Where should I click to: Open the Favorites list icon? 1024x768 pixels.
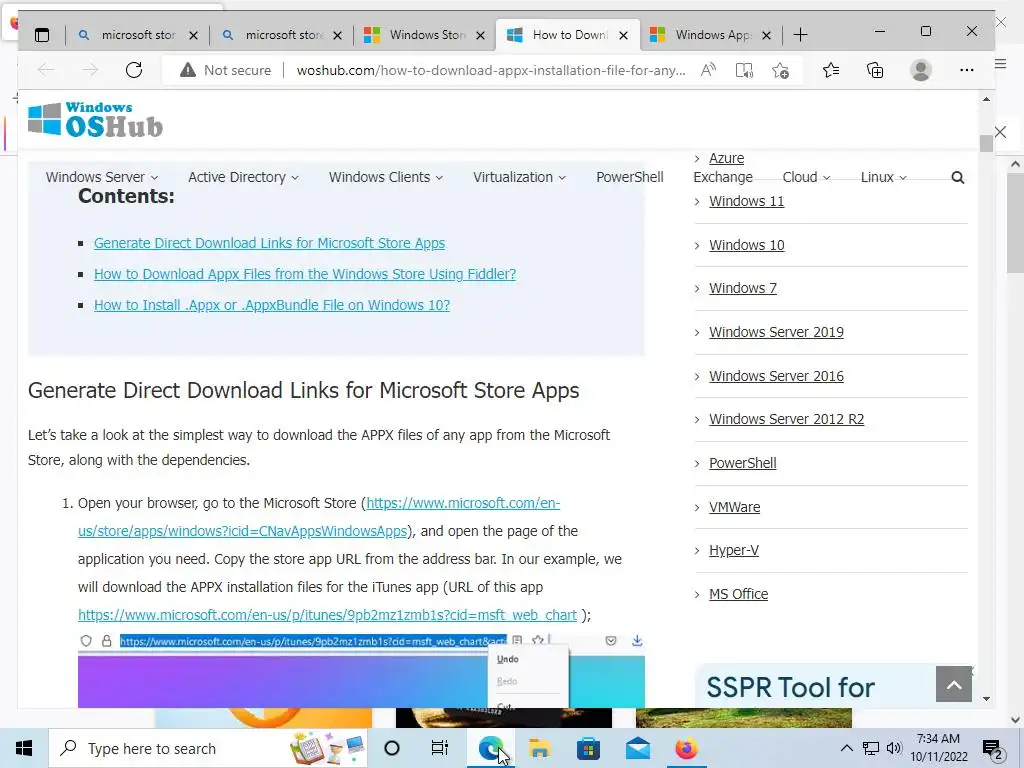click(x=831, y=70)
